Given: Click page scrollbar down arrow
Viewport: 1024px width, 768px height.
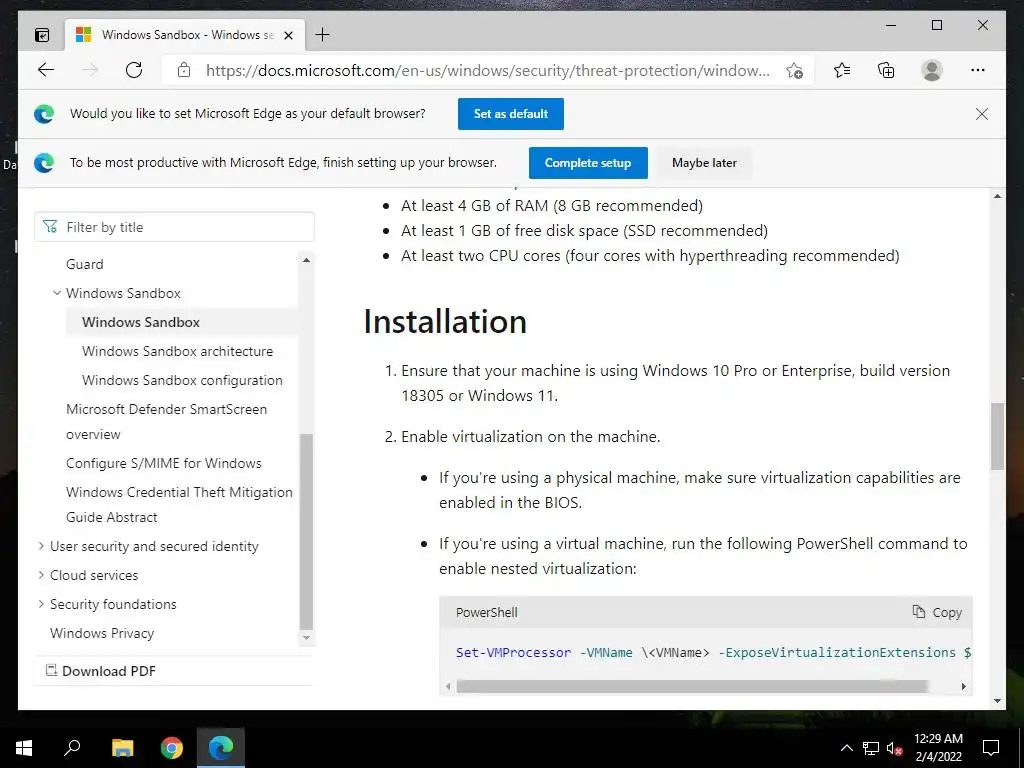Looking at the screenshot, I should [x=997, y=701].
